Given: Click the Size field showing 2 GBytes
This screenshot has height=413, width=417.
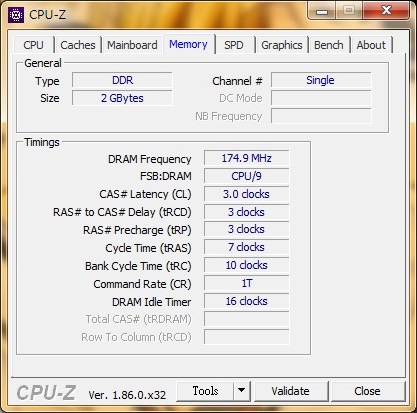Looking at the screenshot, I should click(122, 98).
